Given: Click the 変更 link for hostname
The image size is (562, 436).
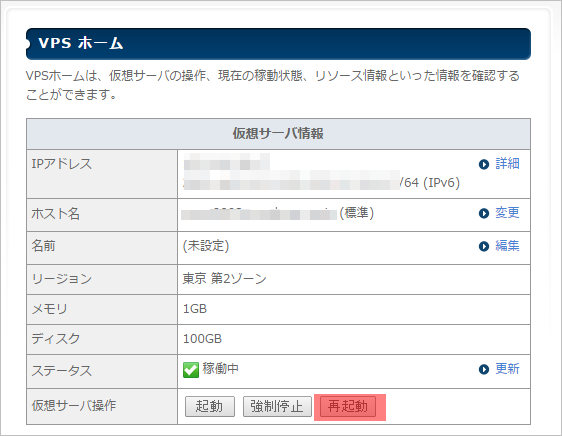Looking at the screenshot, I should point(507,213).
